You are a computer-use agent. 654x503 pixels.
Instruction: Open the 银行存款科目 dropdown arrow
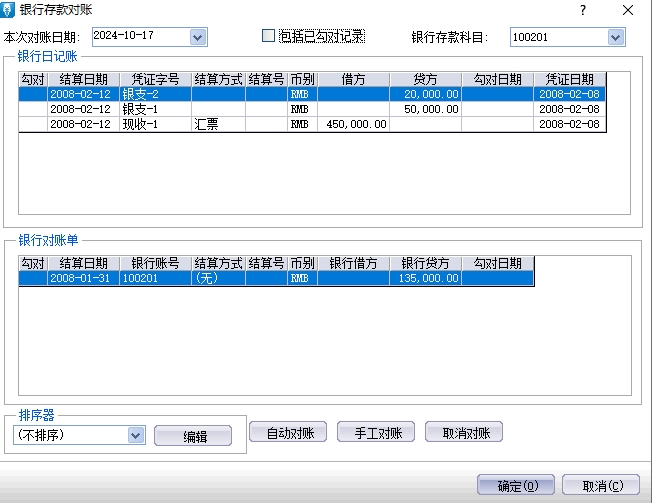616,38
